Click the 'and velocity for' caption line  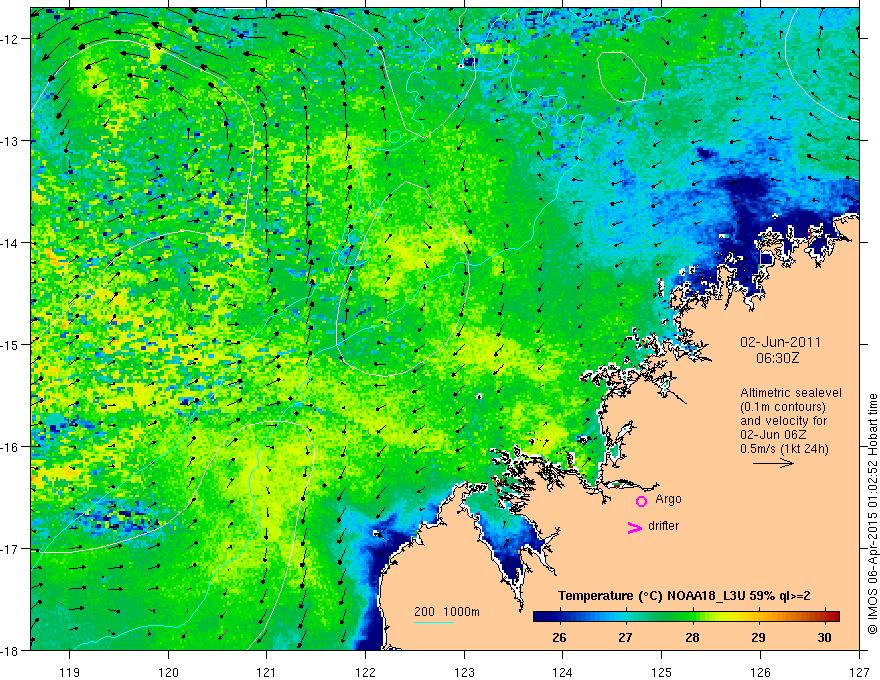[x=776, y=421]
